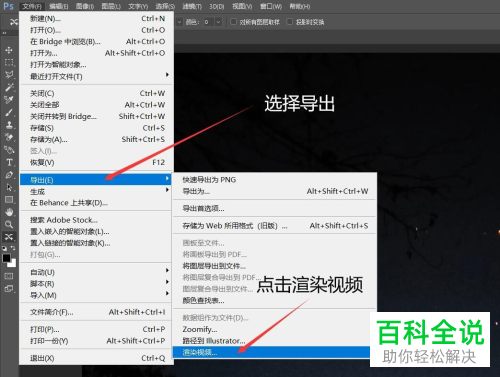Choose Zoomify... in export submenu
Screen dimensions: 500x377
tap(274, 329)
